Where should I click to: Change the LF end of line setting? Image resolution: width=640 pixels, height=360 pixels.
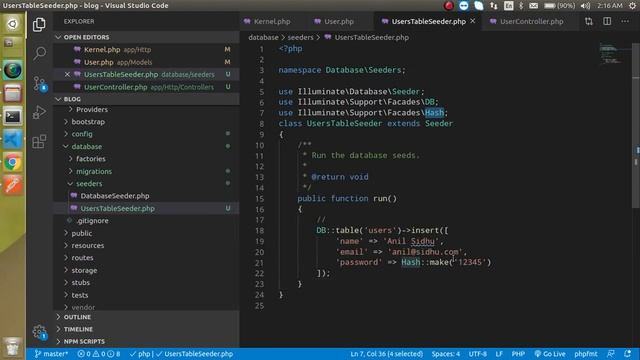pyautogui.click(x=499, y=353)
